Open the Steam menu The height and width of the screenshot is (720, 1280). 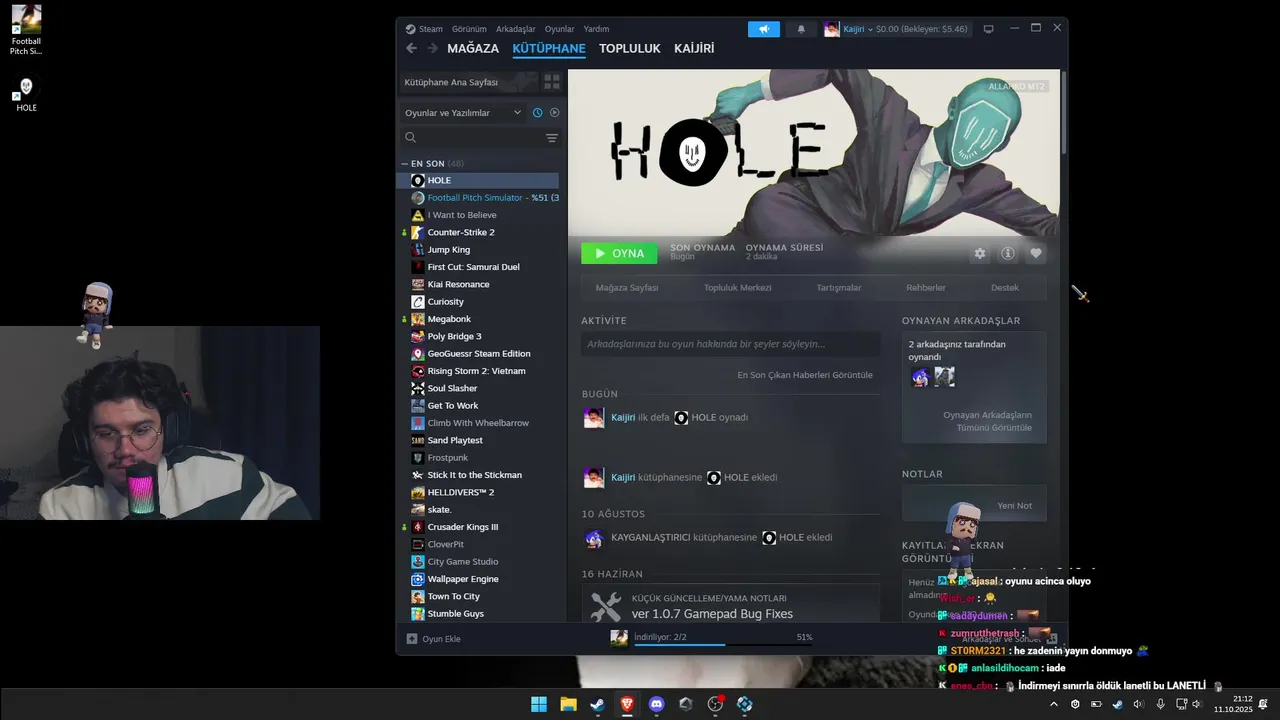point(424,29)
